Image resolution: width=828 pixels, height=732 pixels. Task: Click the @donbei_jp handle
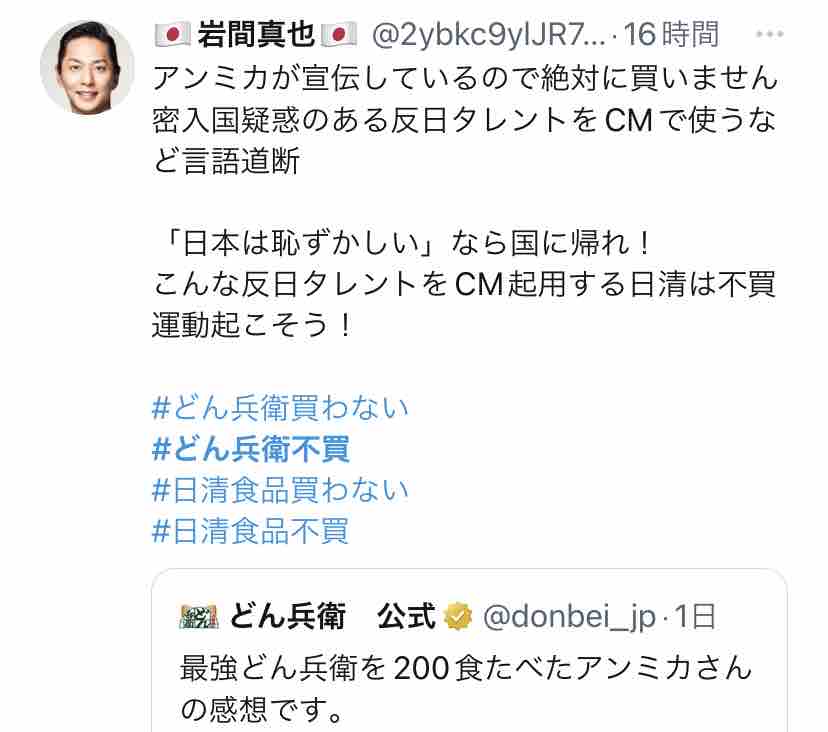(569, 616)
